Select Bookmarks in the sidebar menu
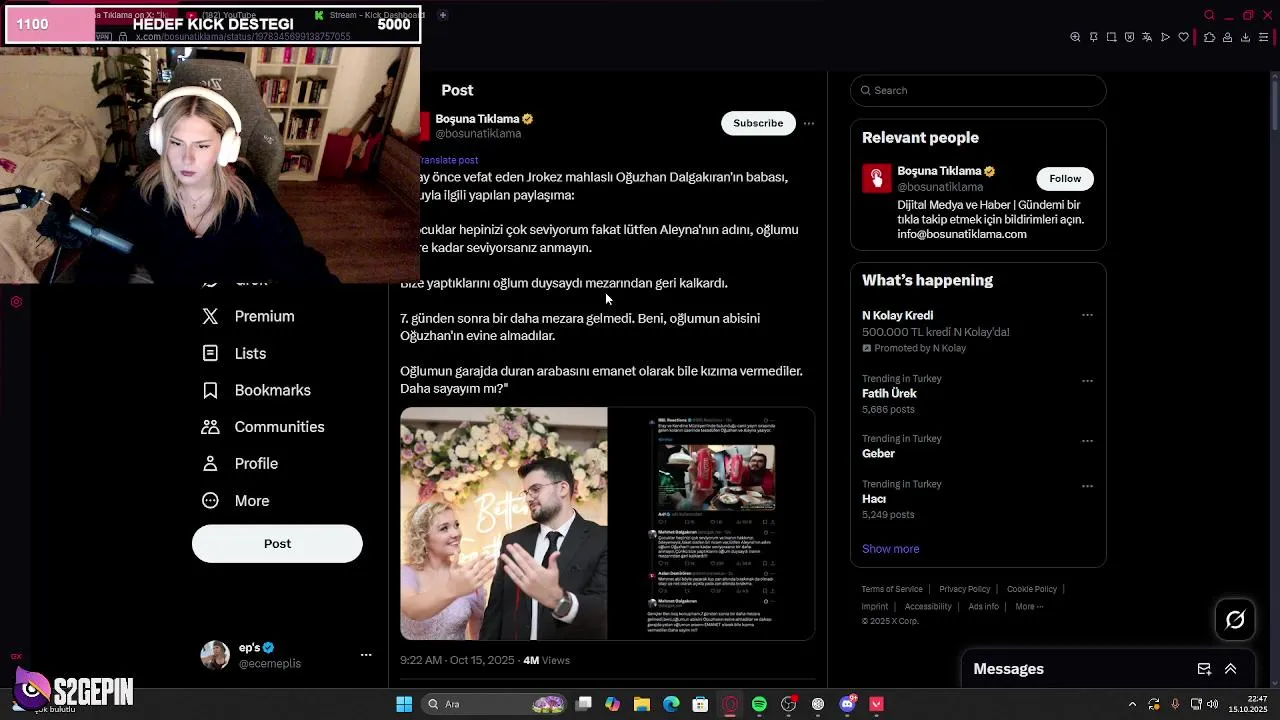 pos(272,390)
